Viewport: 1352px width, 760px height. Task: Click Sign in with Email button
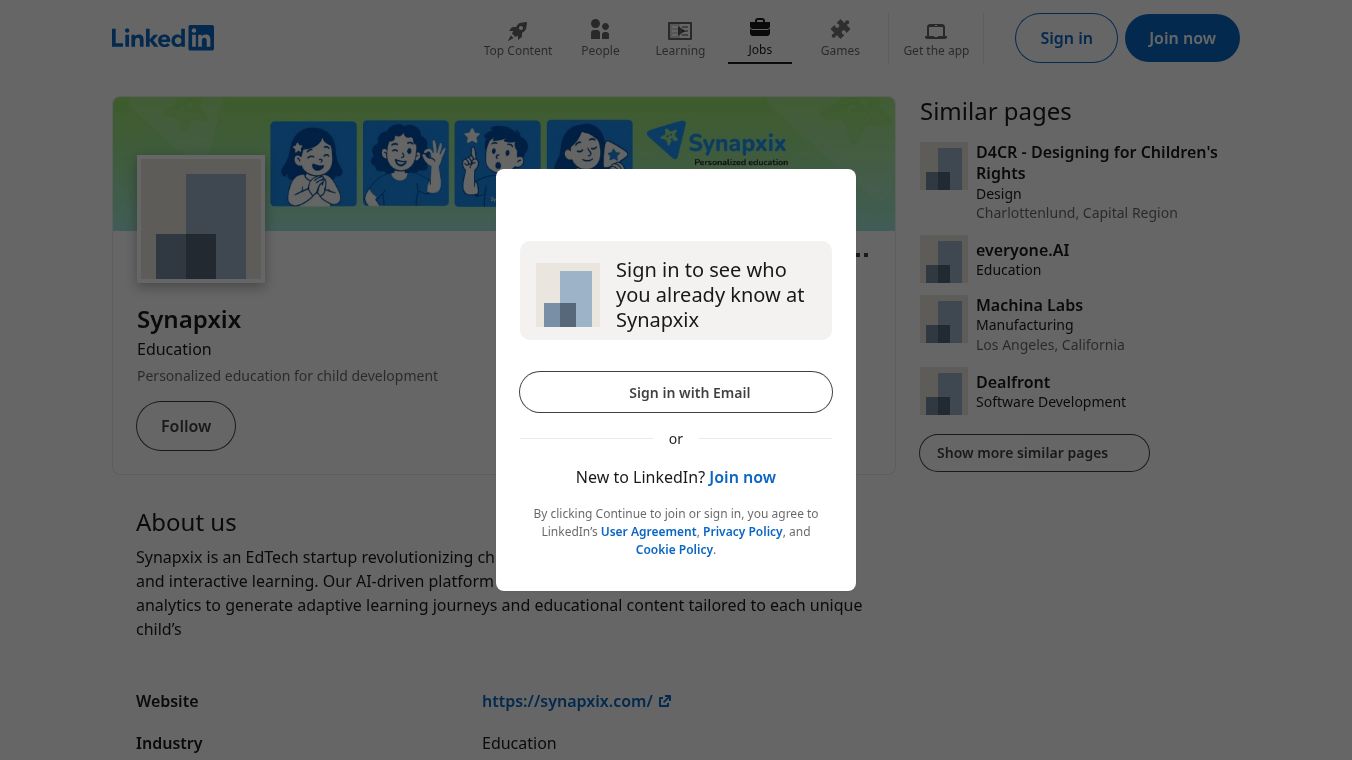click(x=676, y=392)
